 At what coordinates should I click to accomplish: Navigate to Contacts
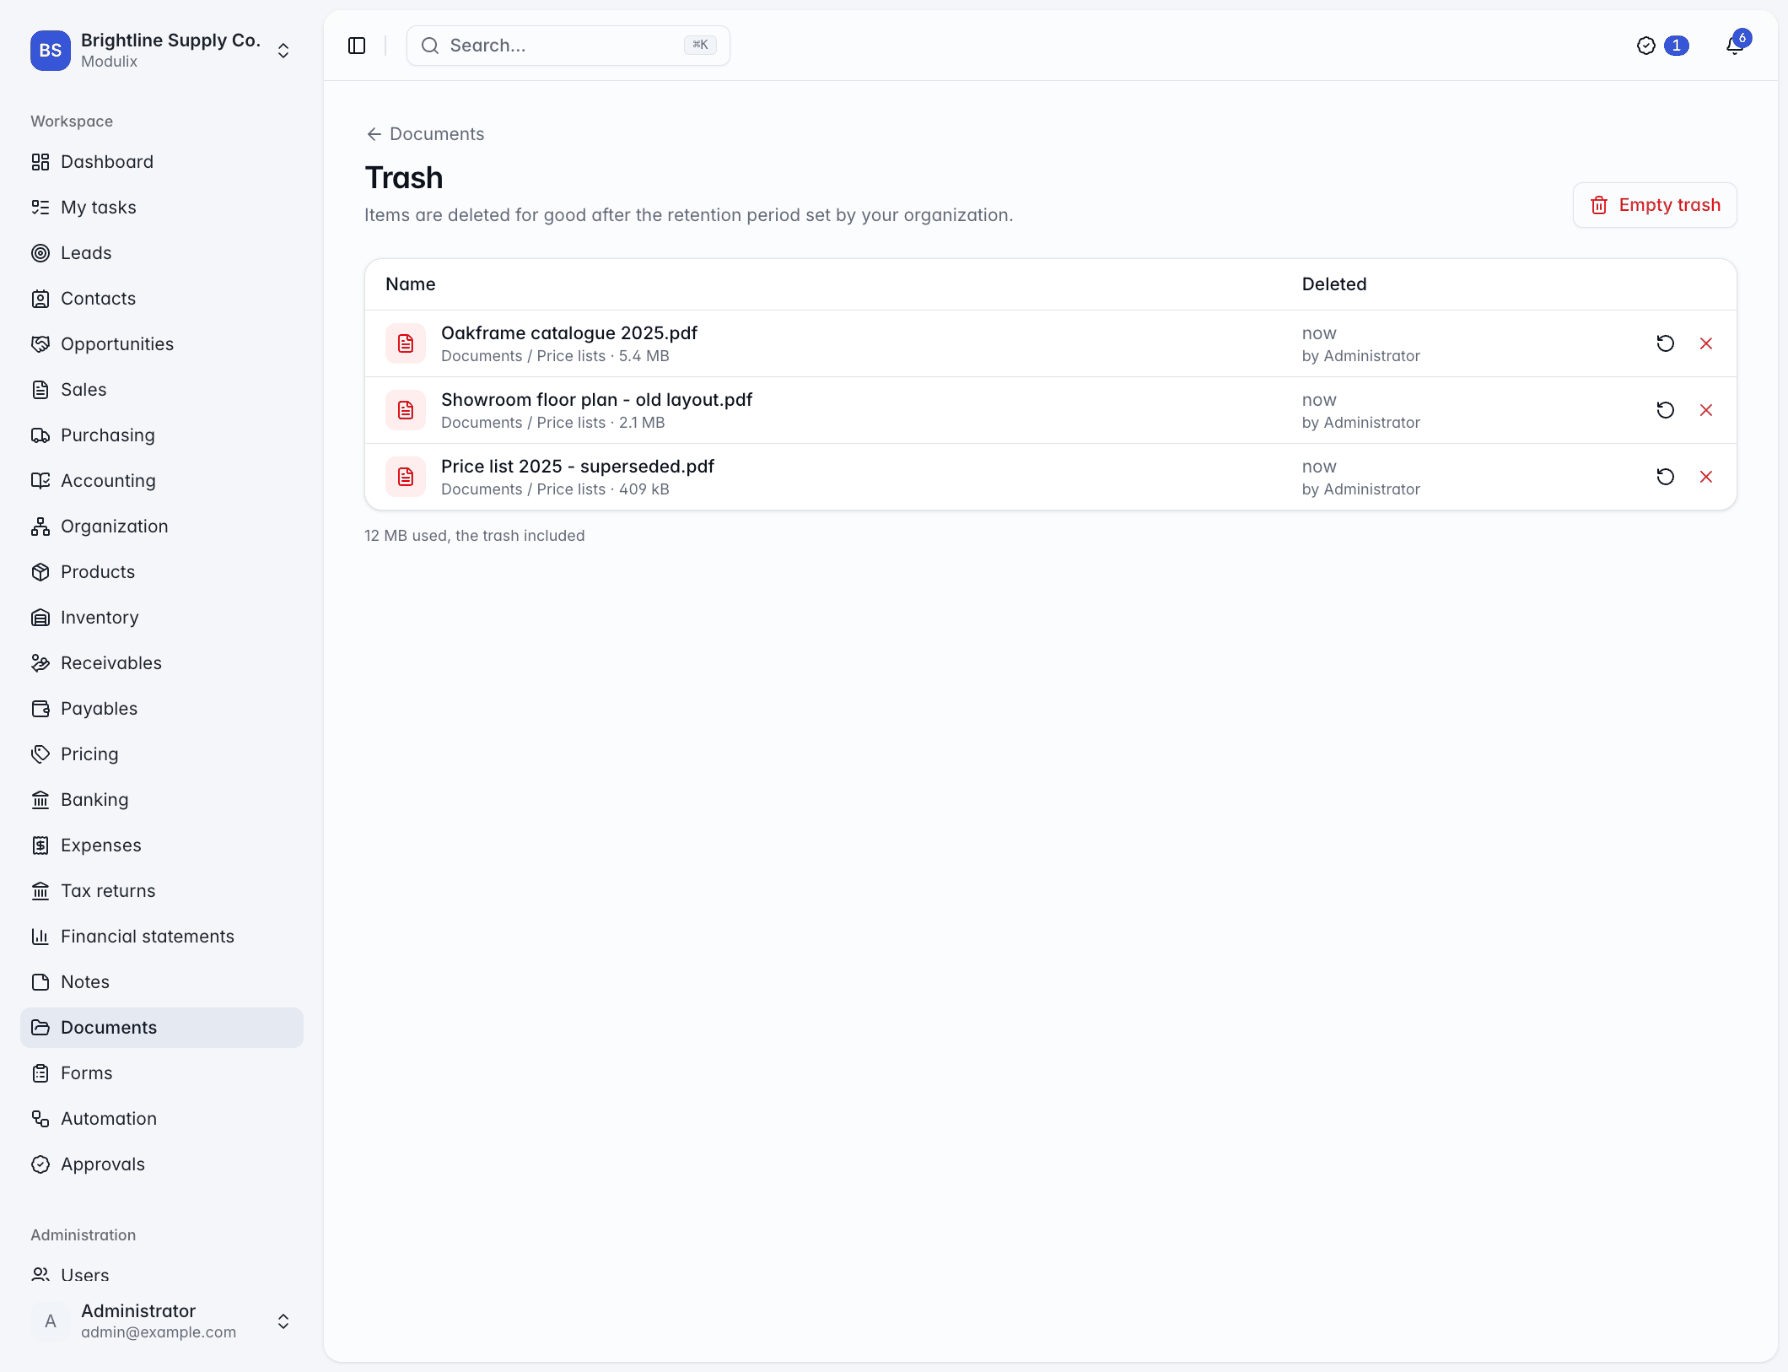click(x=161, y=298)
